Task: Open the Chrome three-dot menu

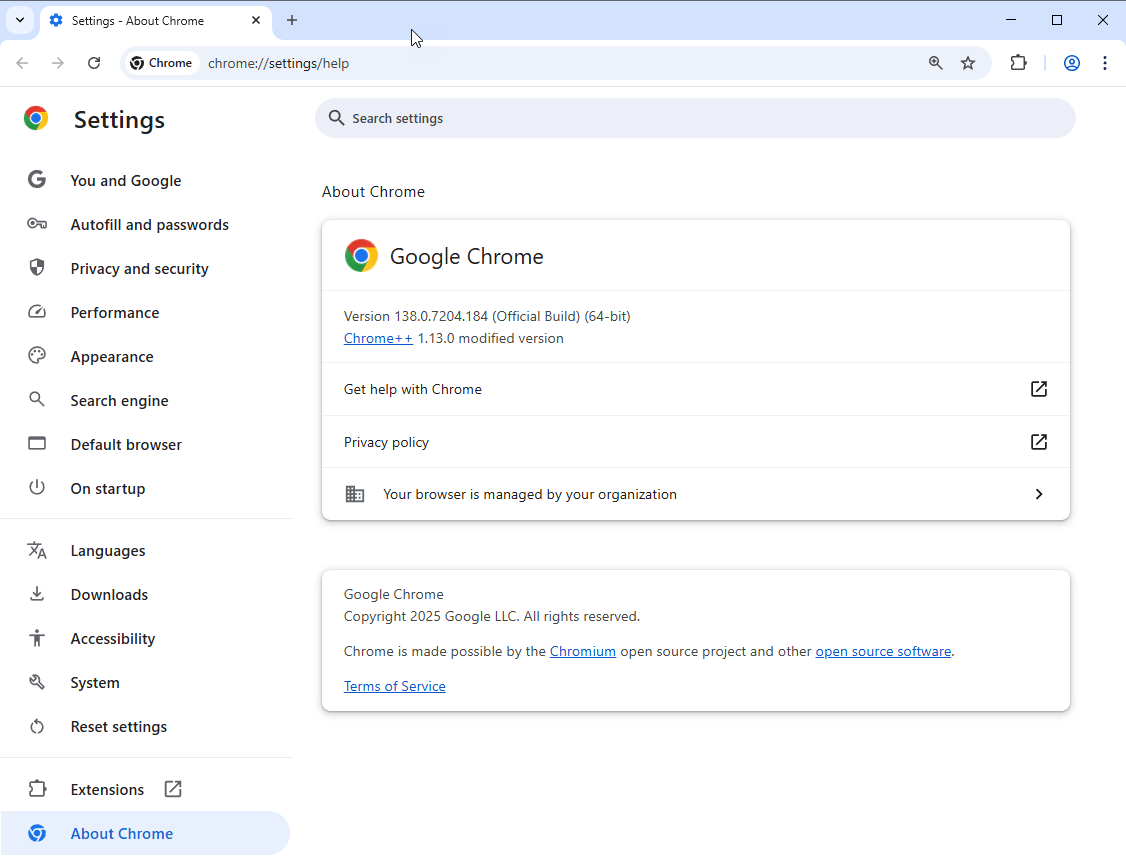Action: point(1104,63)
